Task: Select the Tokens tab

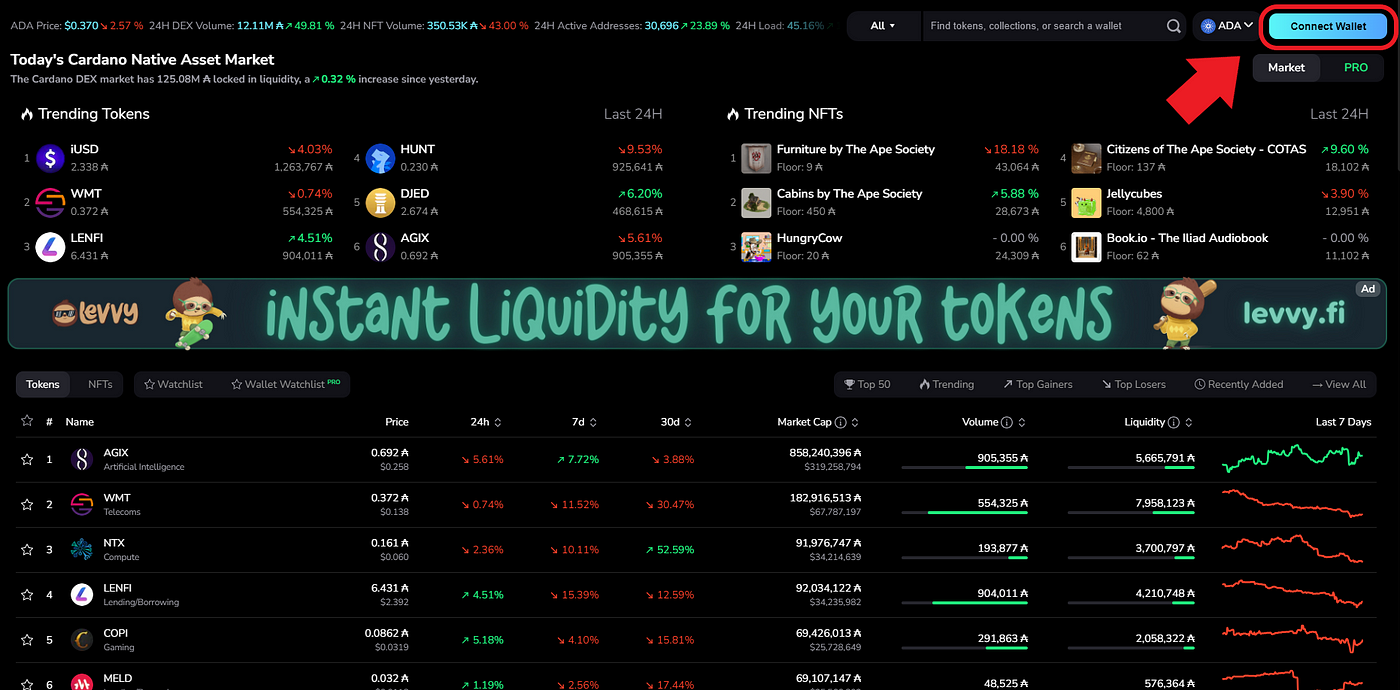Action: pyautogui.click(x=43, y=384)
